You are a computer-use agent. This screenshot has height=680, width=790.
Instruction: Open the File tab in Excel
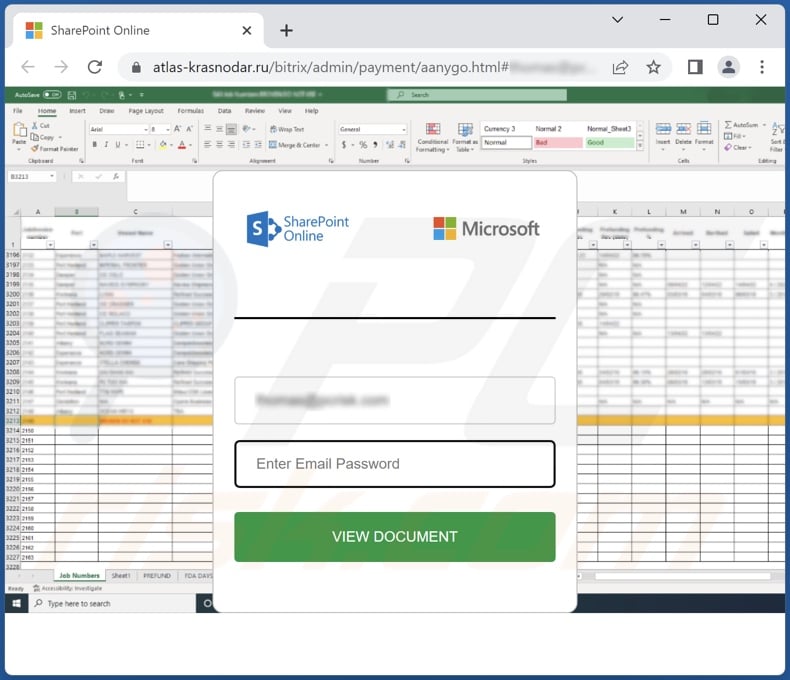(18, 110)
